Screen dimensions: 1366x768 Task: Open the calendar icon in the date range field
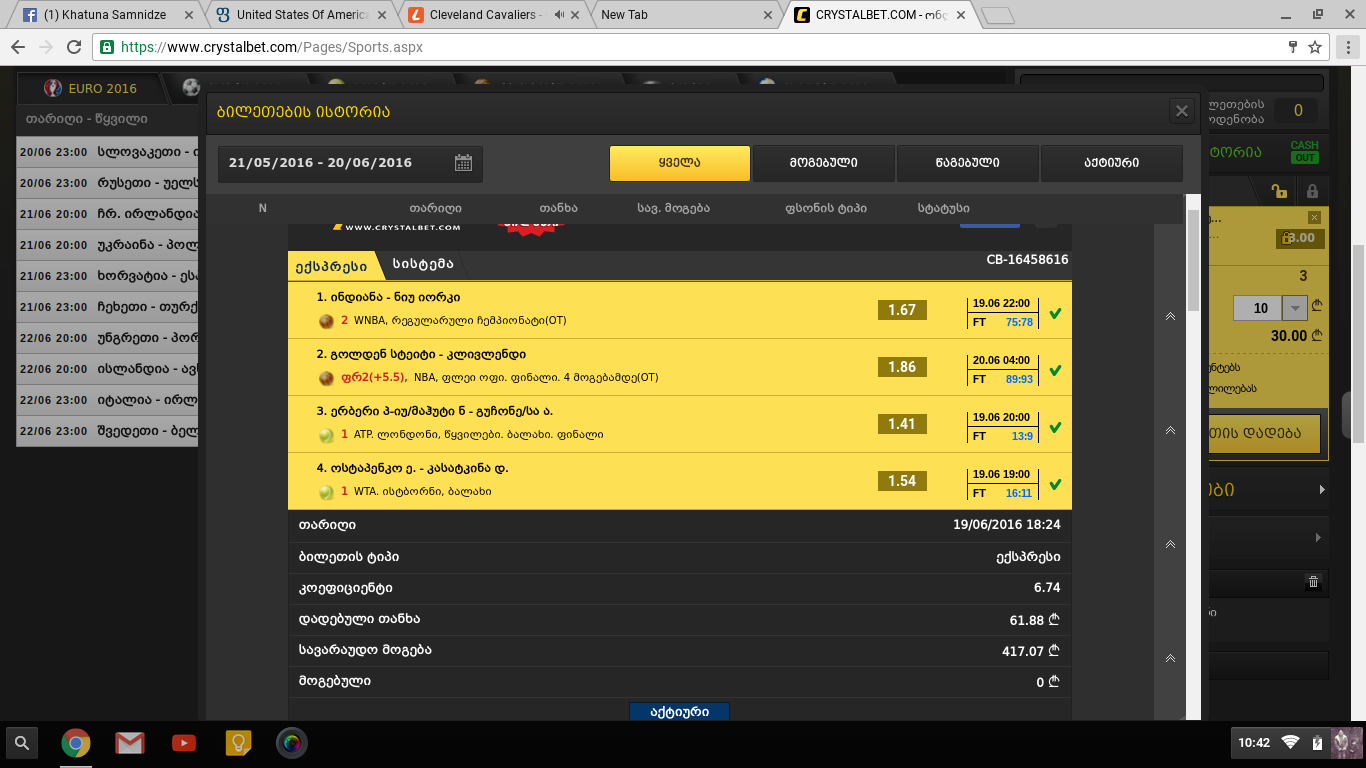[463, 163]
